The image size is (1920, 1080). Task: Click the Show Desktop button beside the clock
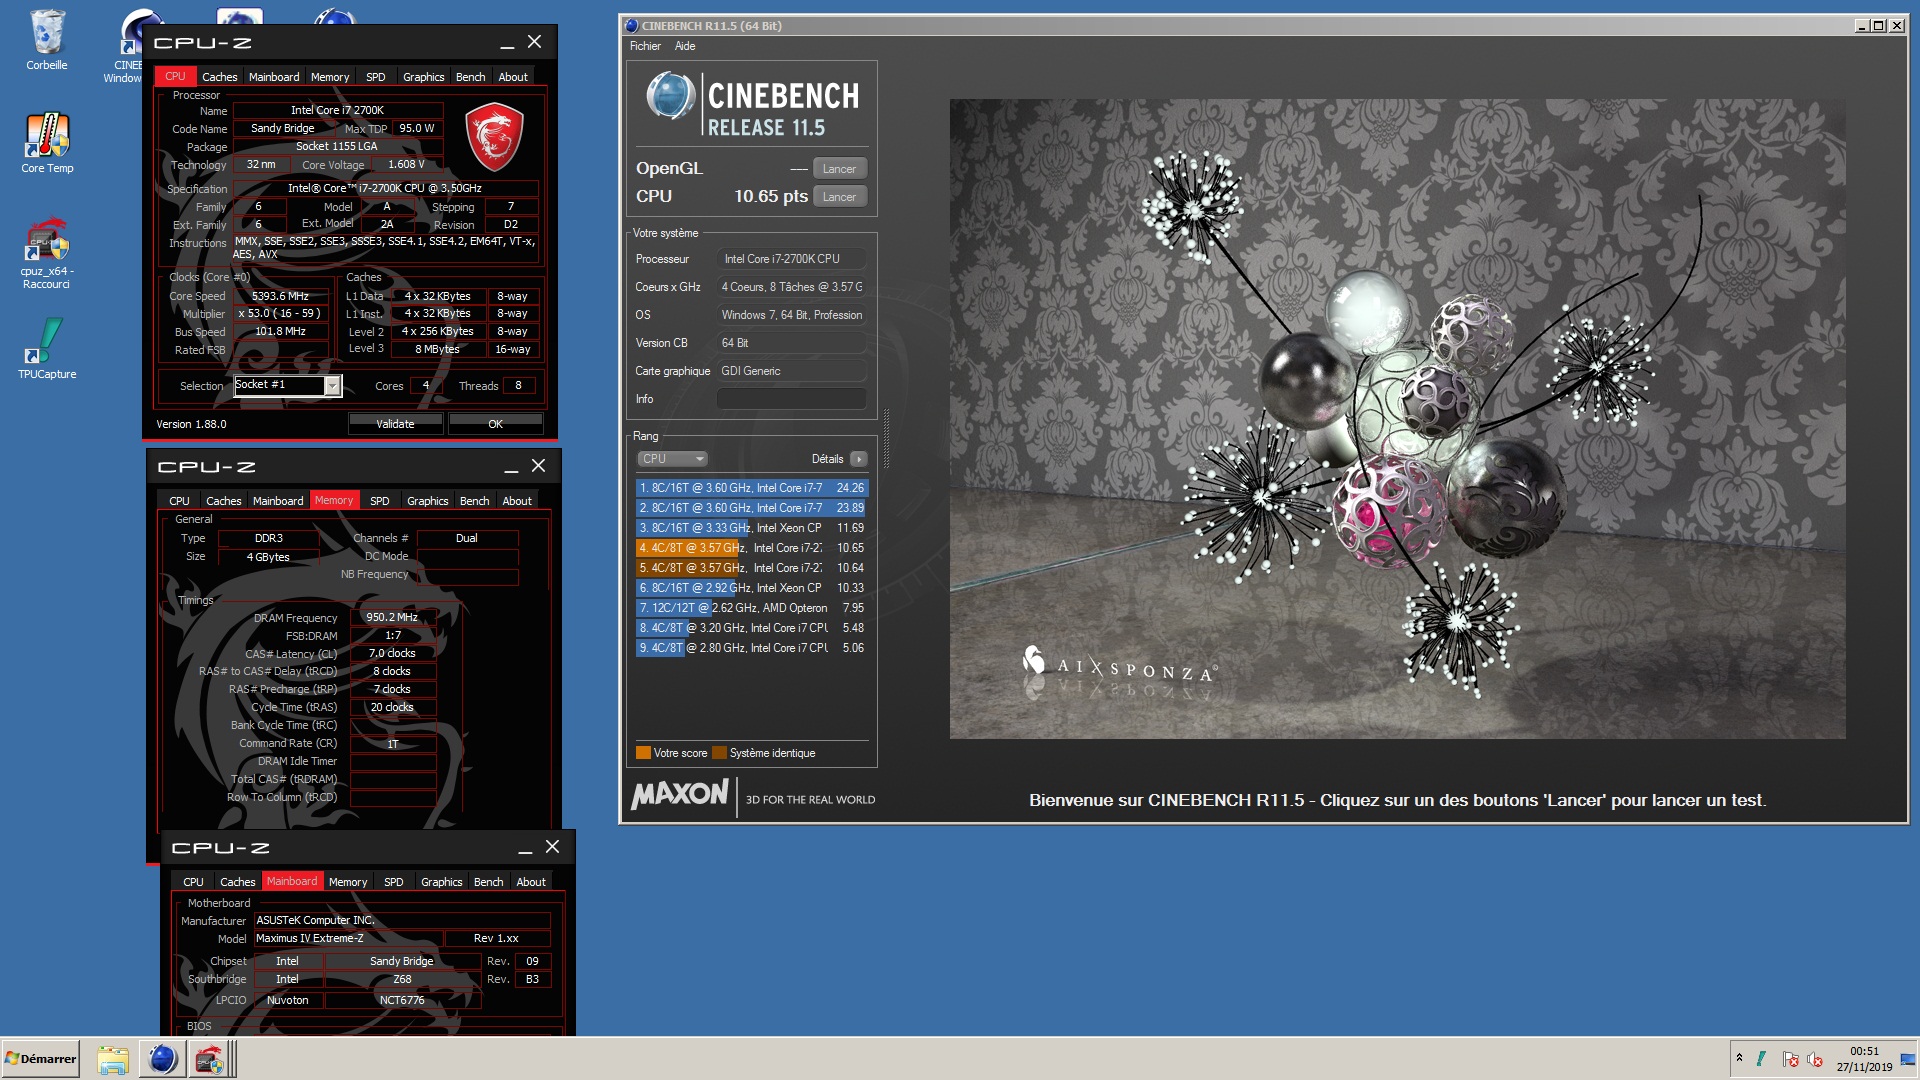point(1909,1059)
